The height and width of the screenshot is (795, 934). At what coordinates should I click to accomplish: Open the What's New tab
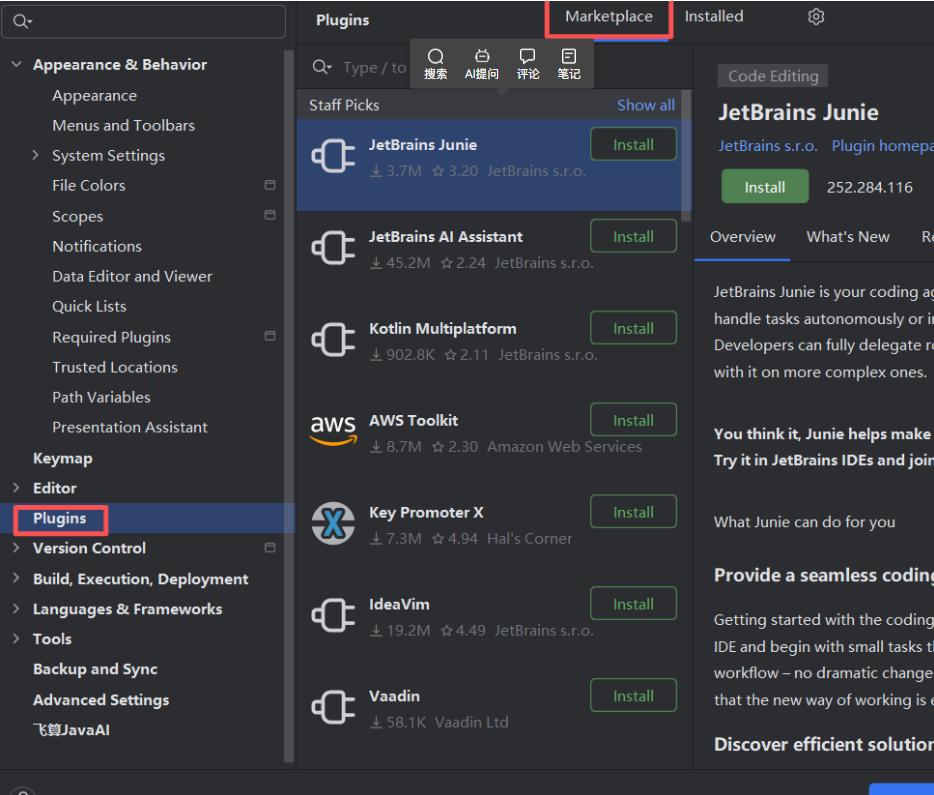848,237
